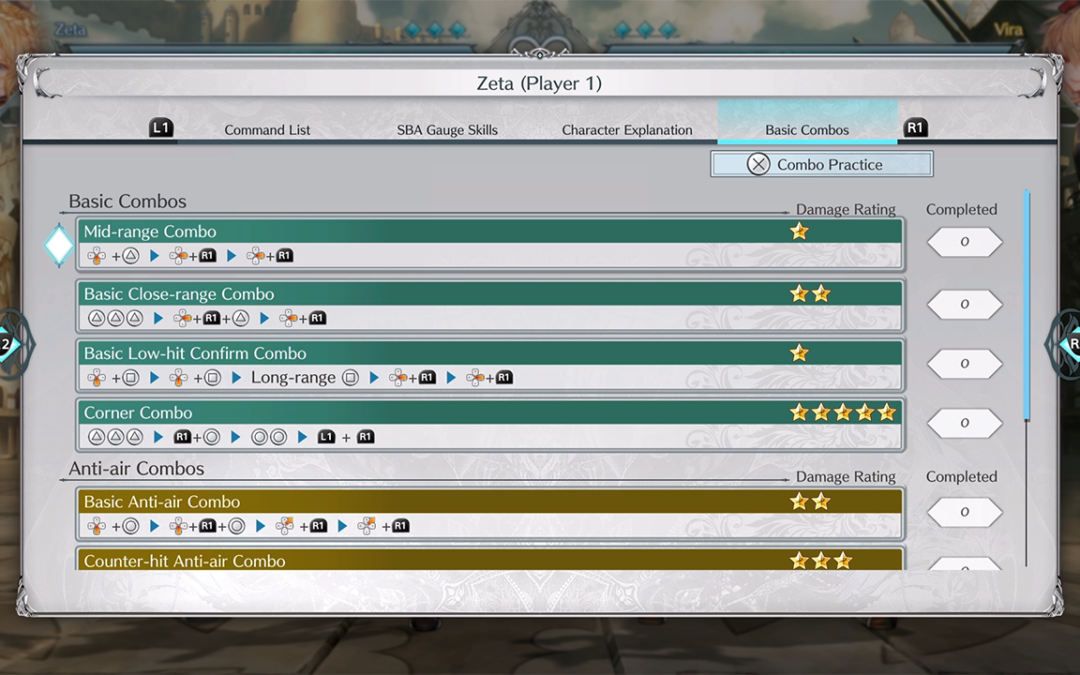
Task: Select the Basic Close-range Combo entry
Action: (490, 305)
